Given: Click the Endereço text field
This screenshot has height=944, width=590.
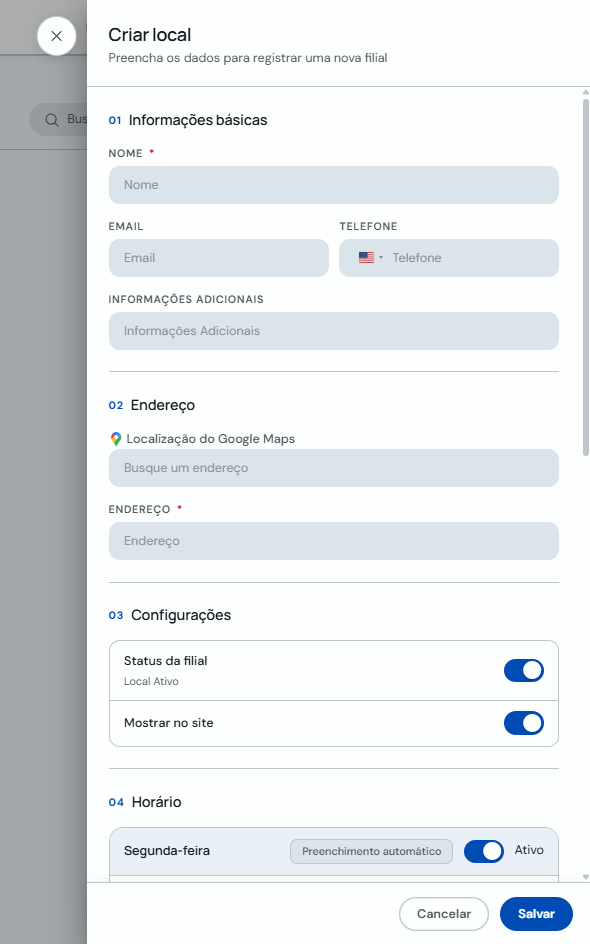Looking at the screenshot, I should point(334,541).
